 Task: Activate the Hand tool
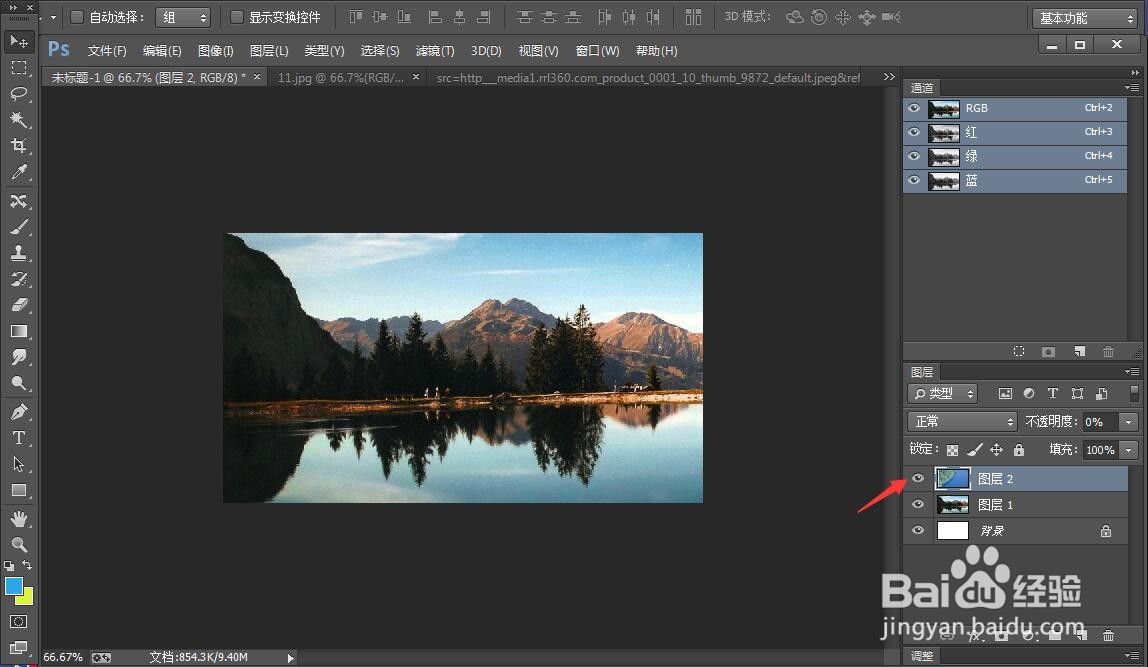[19, 518]
